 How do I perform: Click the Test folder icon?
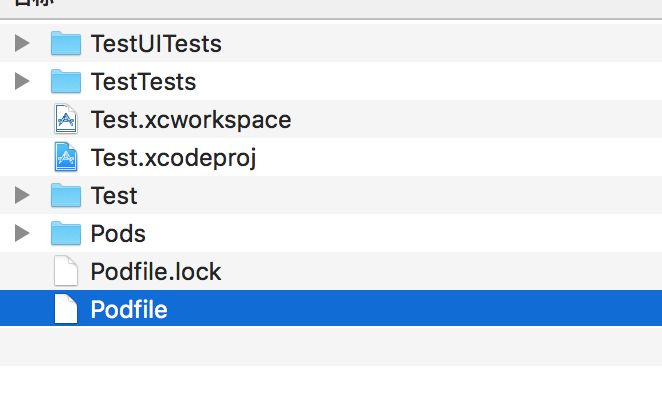[x=65, y=196]
